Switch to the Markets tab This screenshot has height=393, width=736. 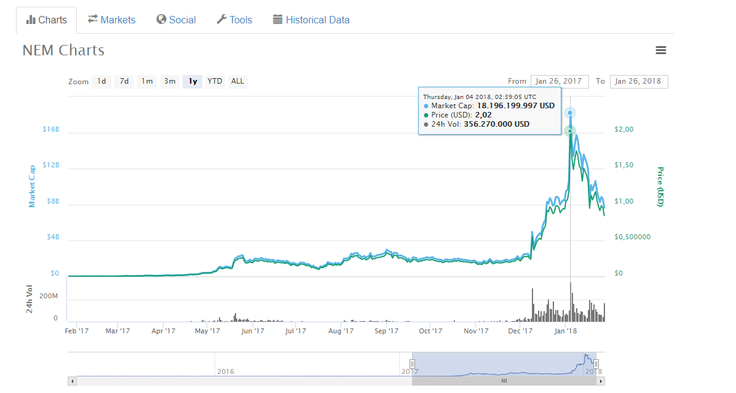[x=112, y=20]
